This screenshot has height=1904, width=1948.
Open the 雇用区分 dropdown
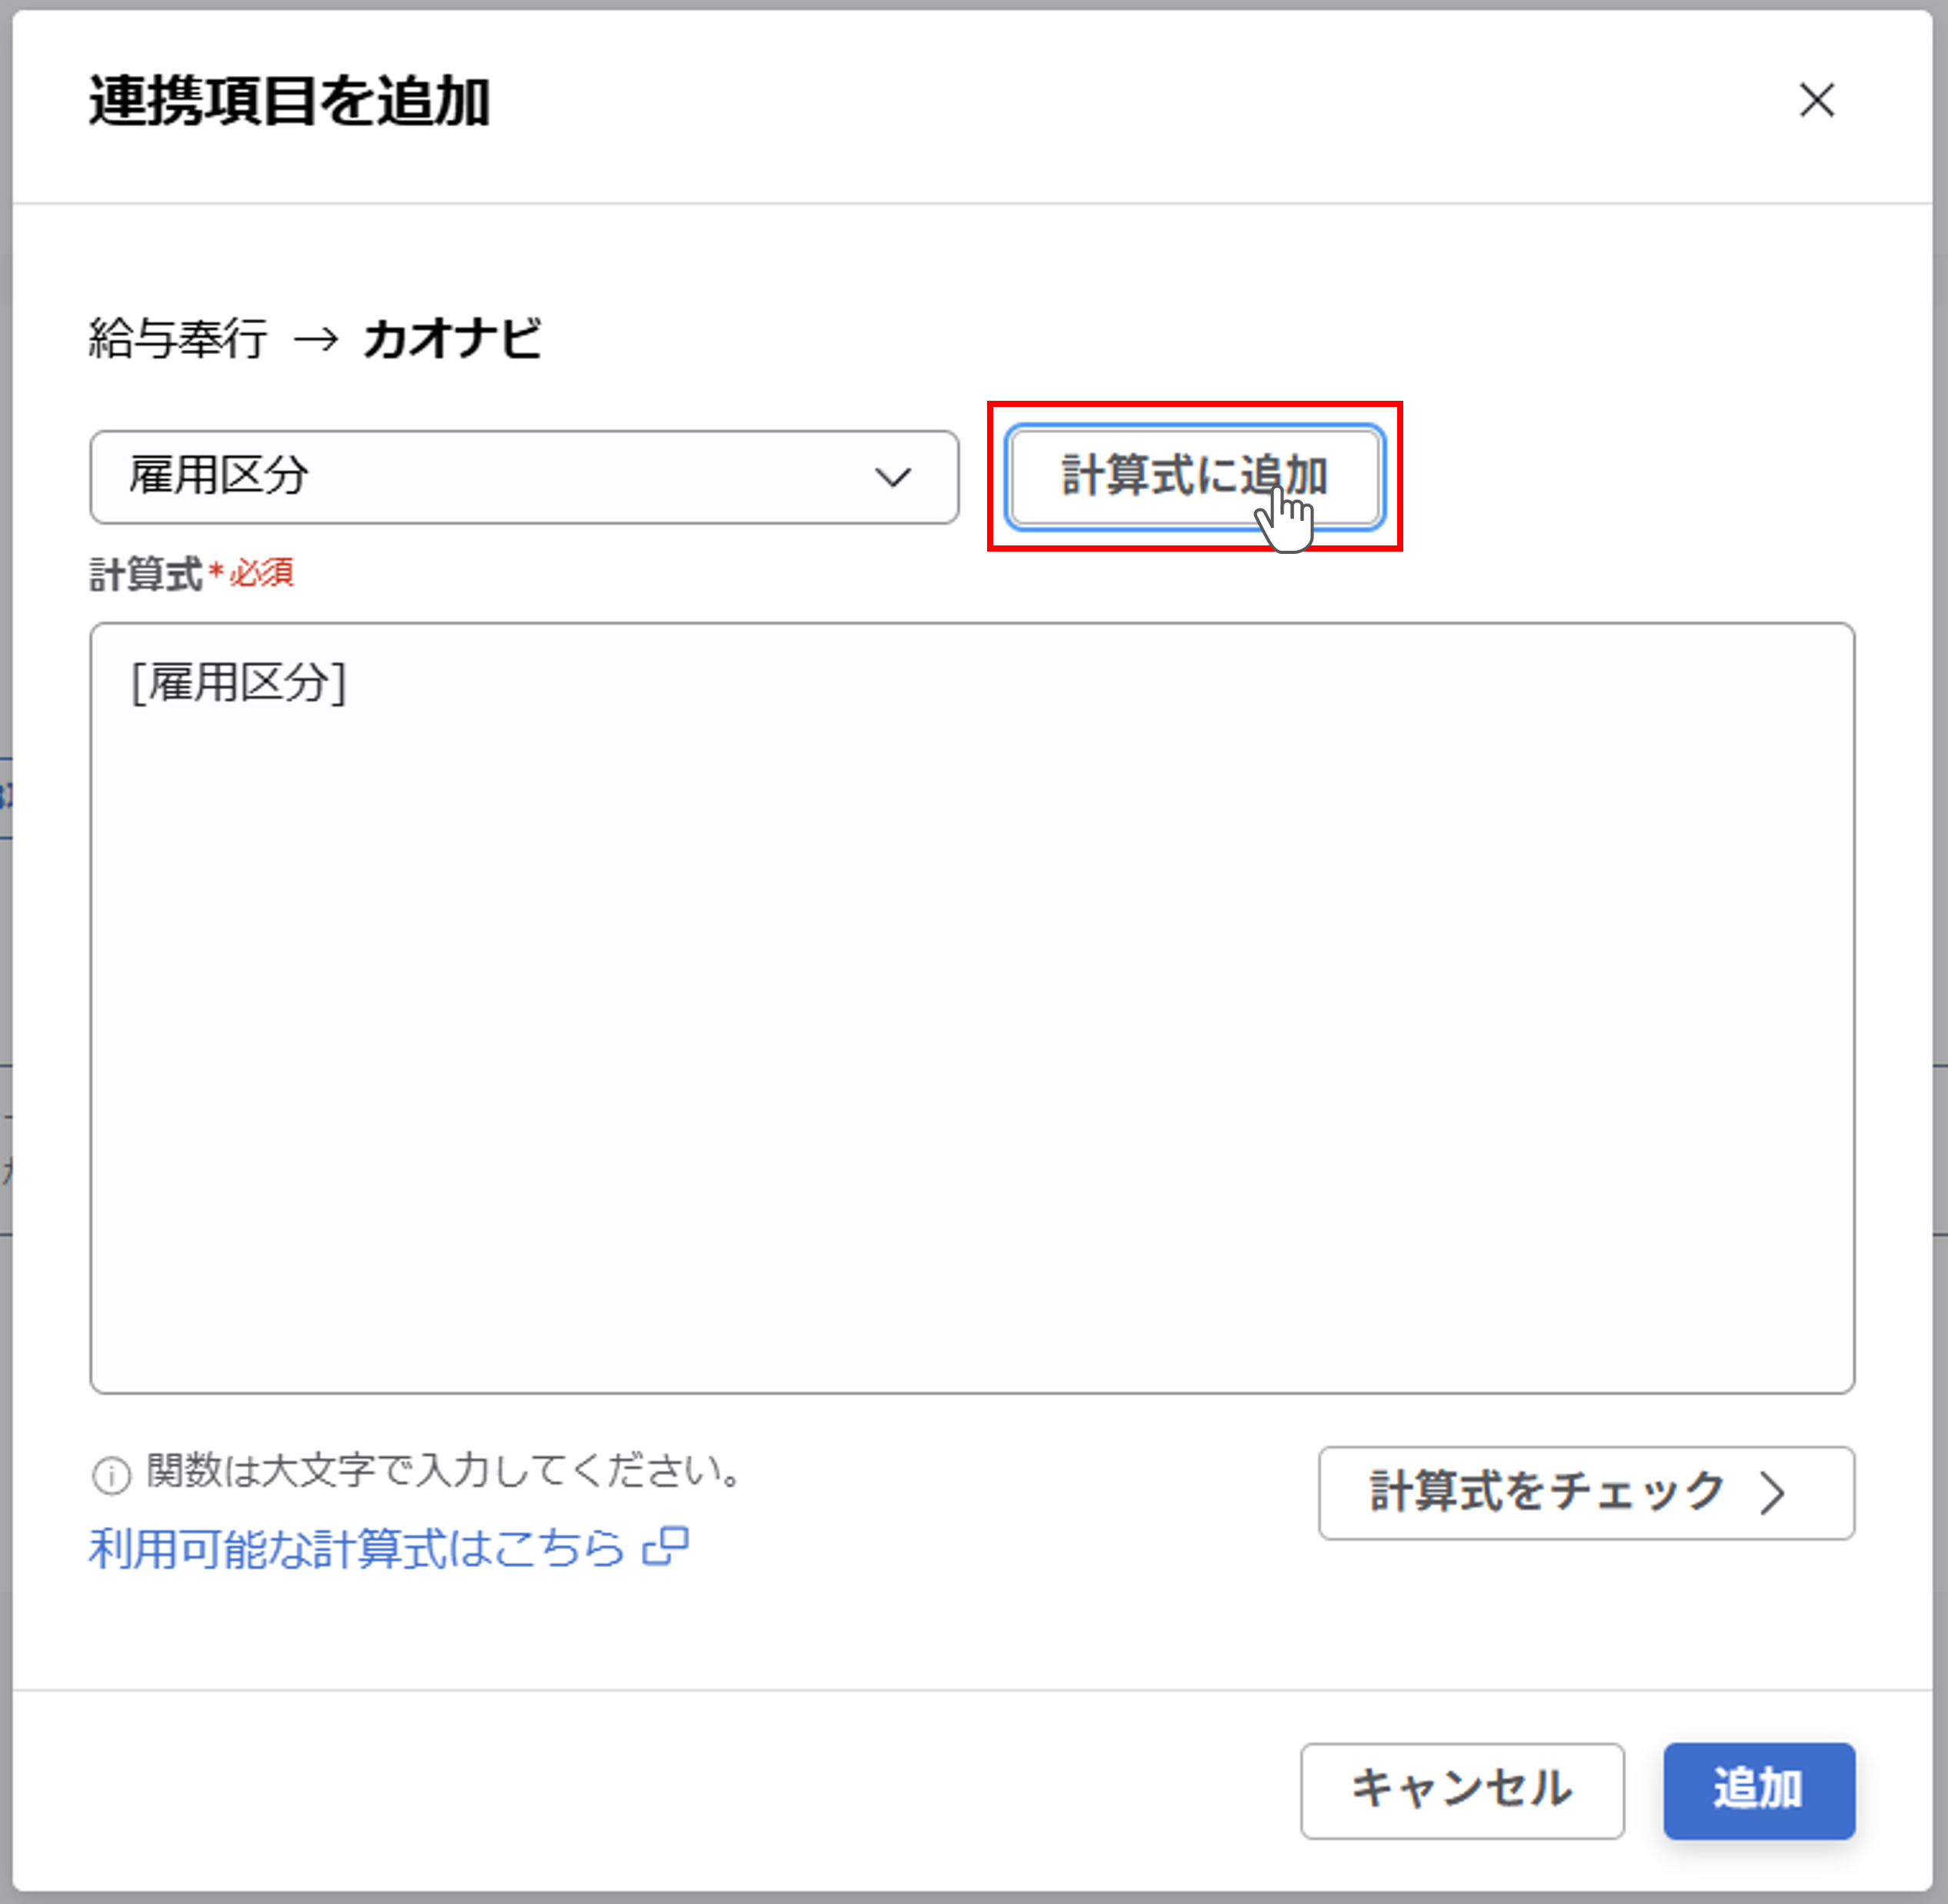coord(524,477)
